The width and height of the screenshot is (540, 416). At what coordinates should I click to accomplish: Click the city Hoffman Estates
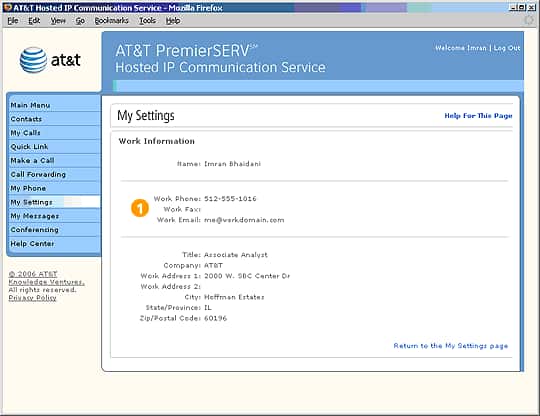click(234, 297)
